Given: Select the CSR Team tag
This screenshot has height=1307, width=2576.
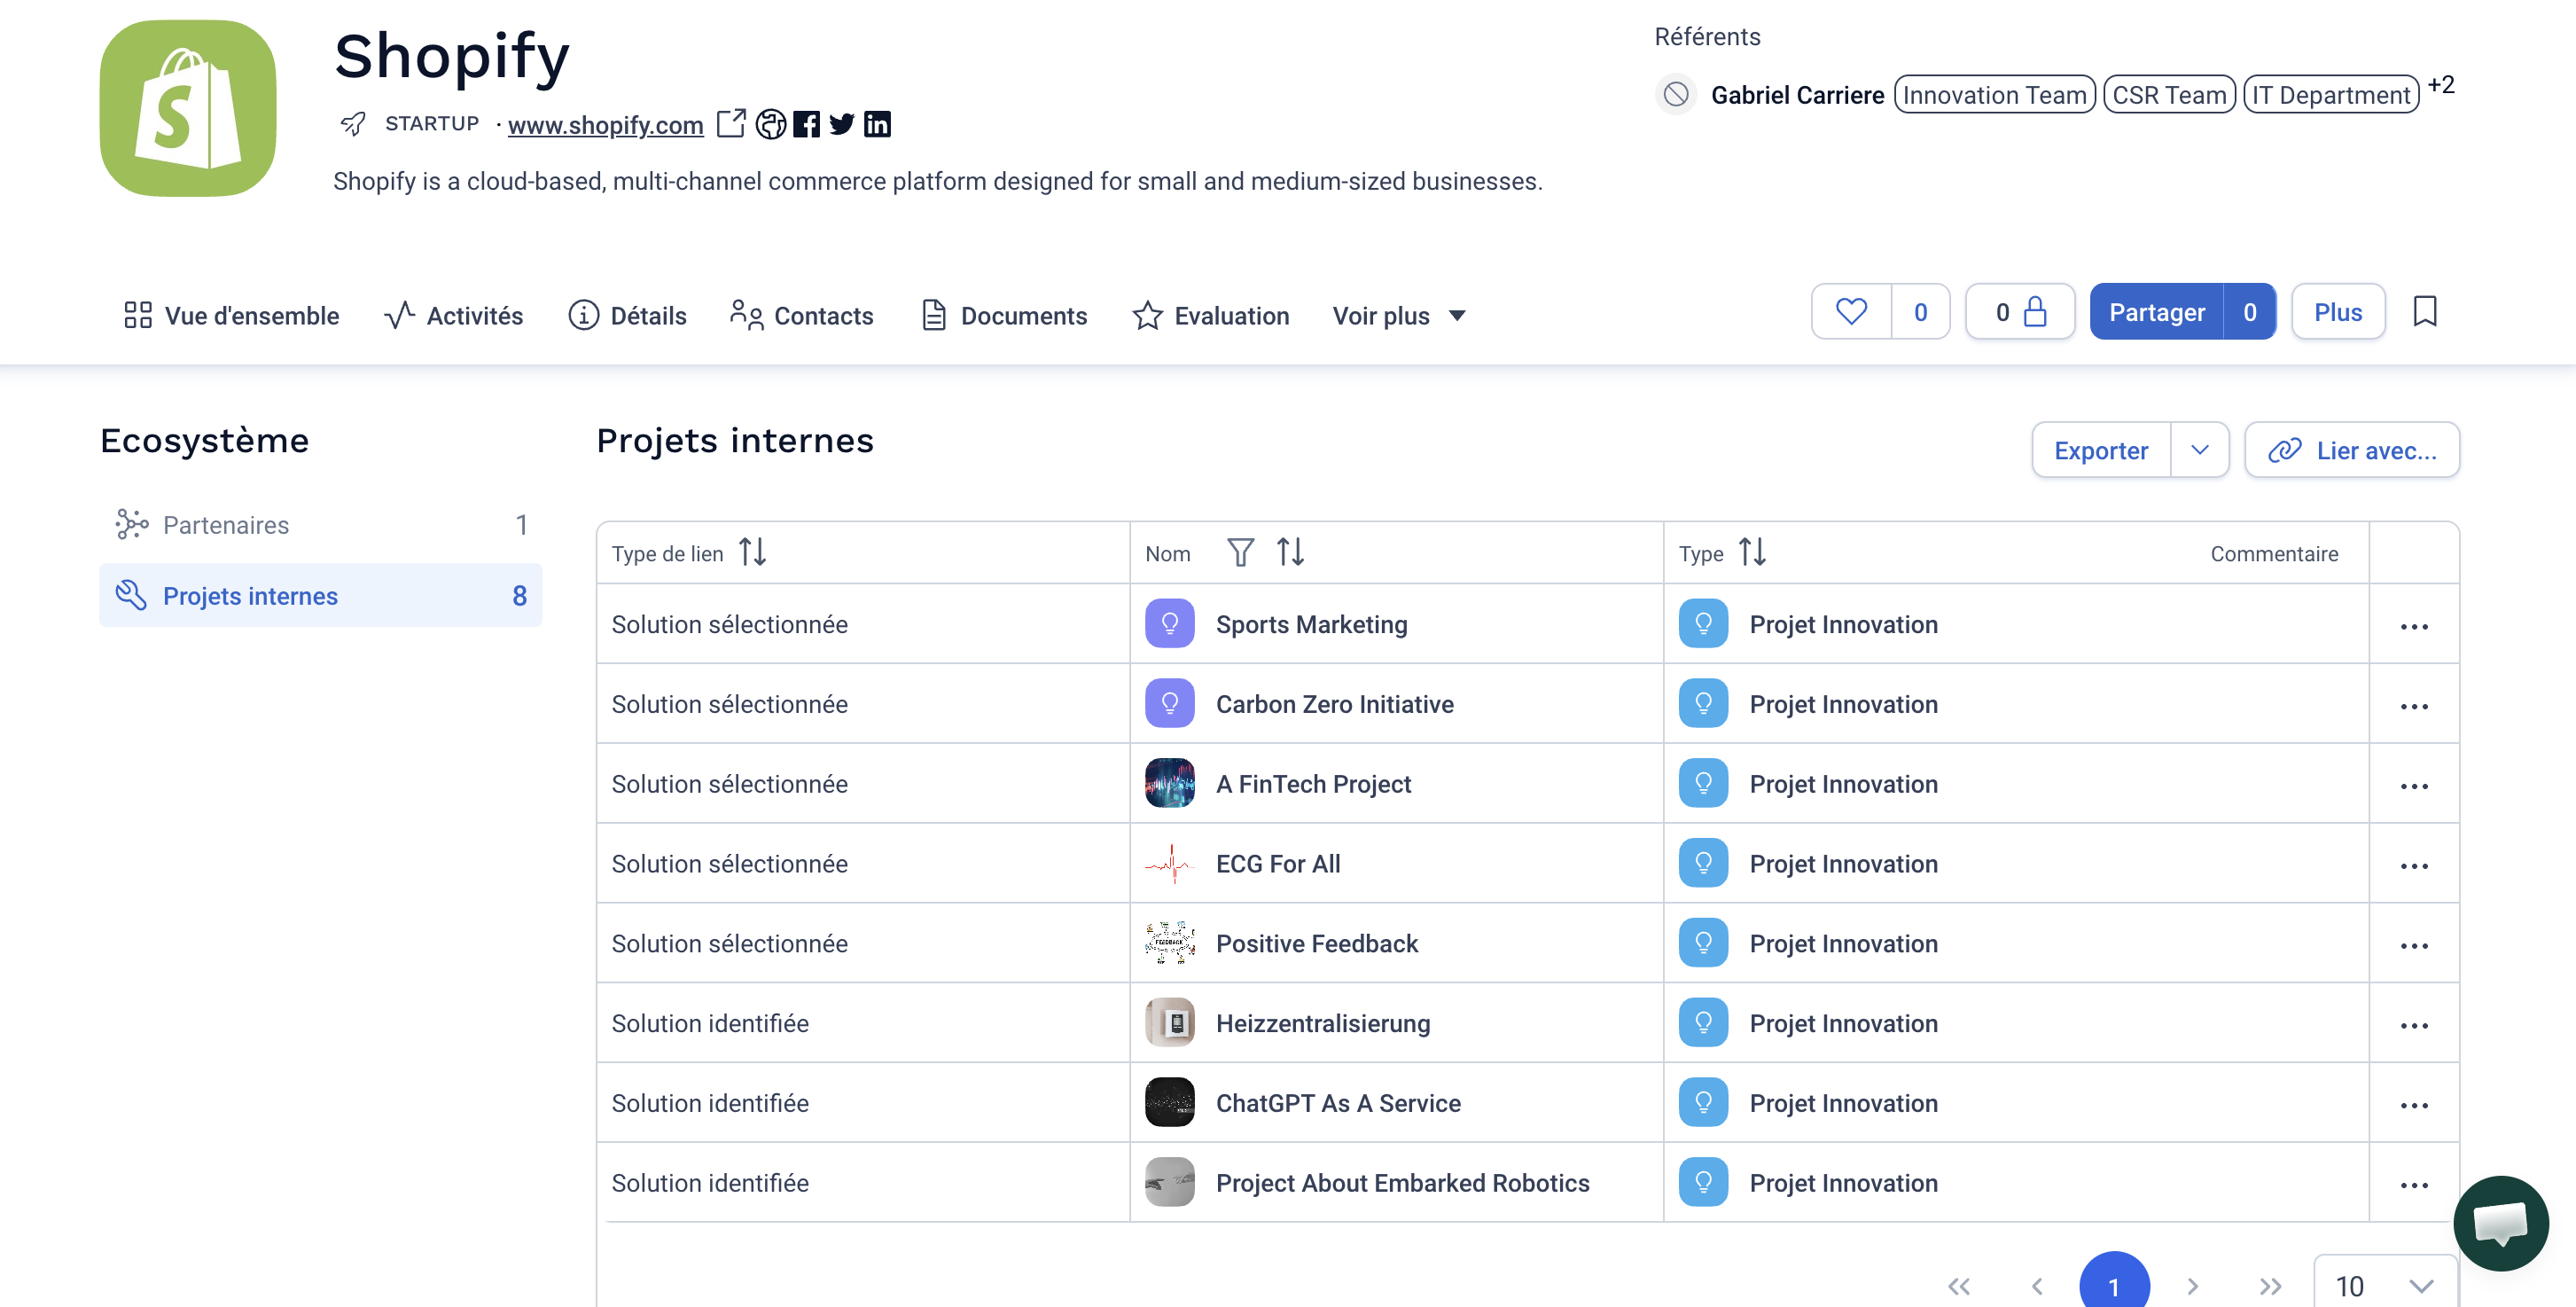Looking at the screenshot, I should click(x=2169, y=95).
